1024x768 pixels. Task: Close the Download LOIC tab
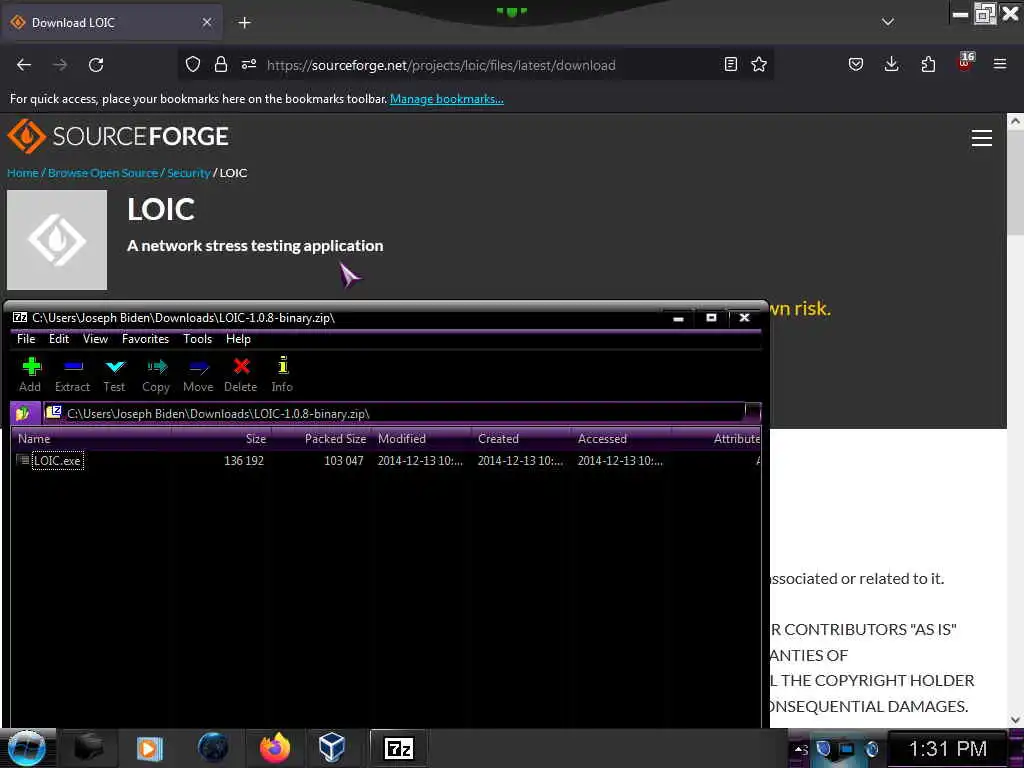tap(206, 22)
